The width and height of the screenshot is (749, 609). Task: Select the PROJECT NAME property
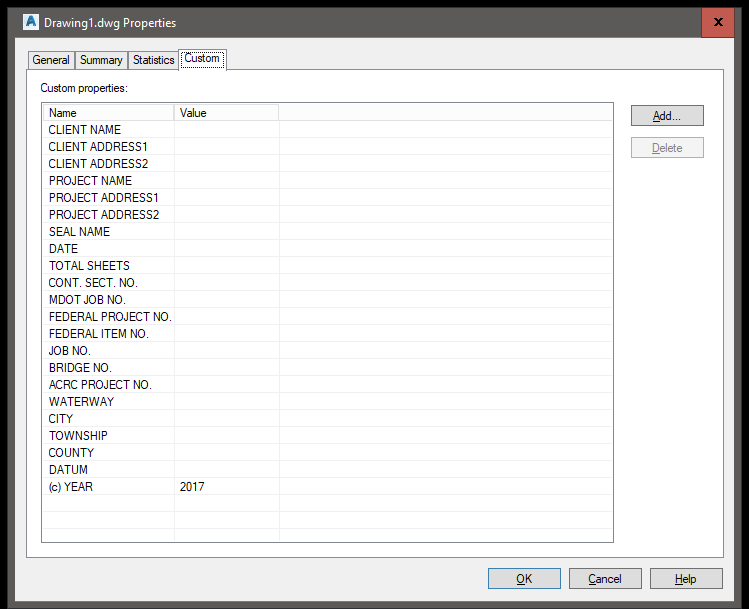tap(327, 181)
